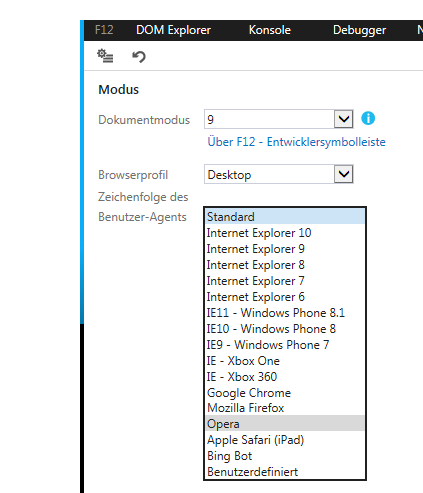
Task: Click the F12 label in the toolbar
Action: pos(104,30)
